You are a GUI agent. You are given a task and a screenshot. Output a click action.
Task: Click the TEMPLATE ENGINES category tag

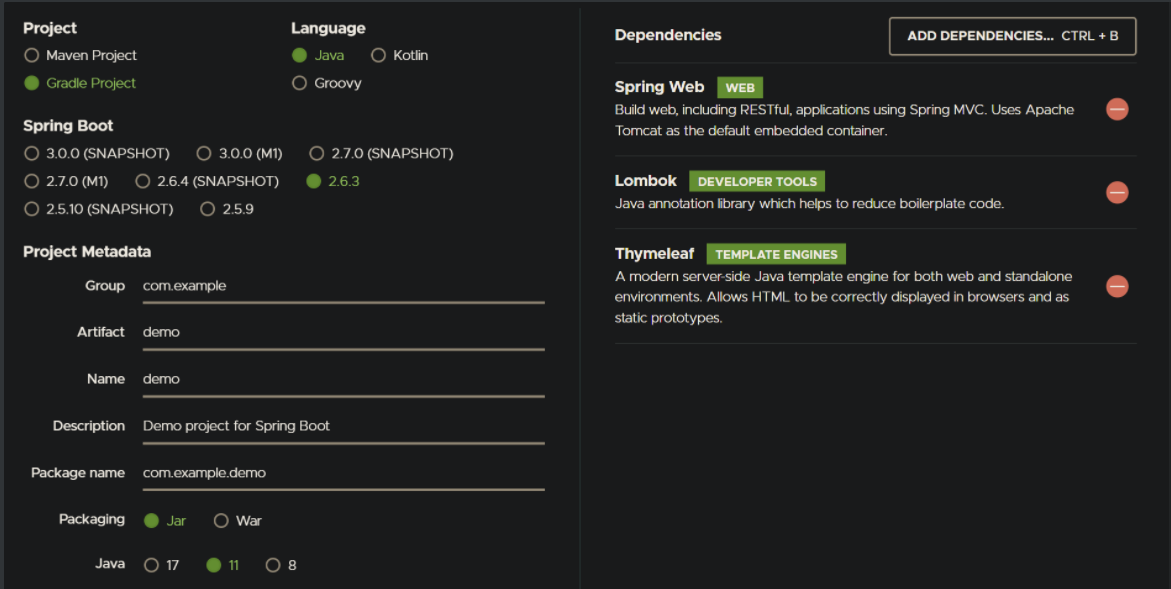tap(776, 254)
